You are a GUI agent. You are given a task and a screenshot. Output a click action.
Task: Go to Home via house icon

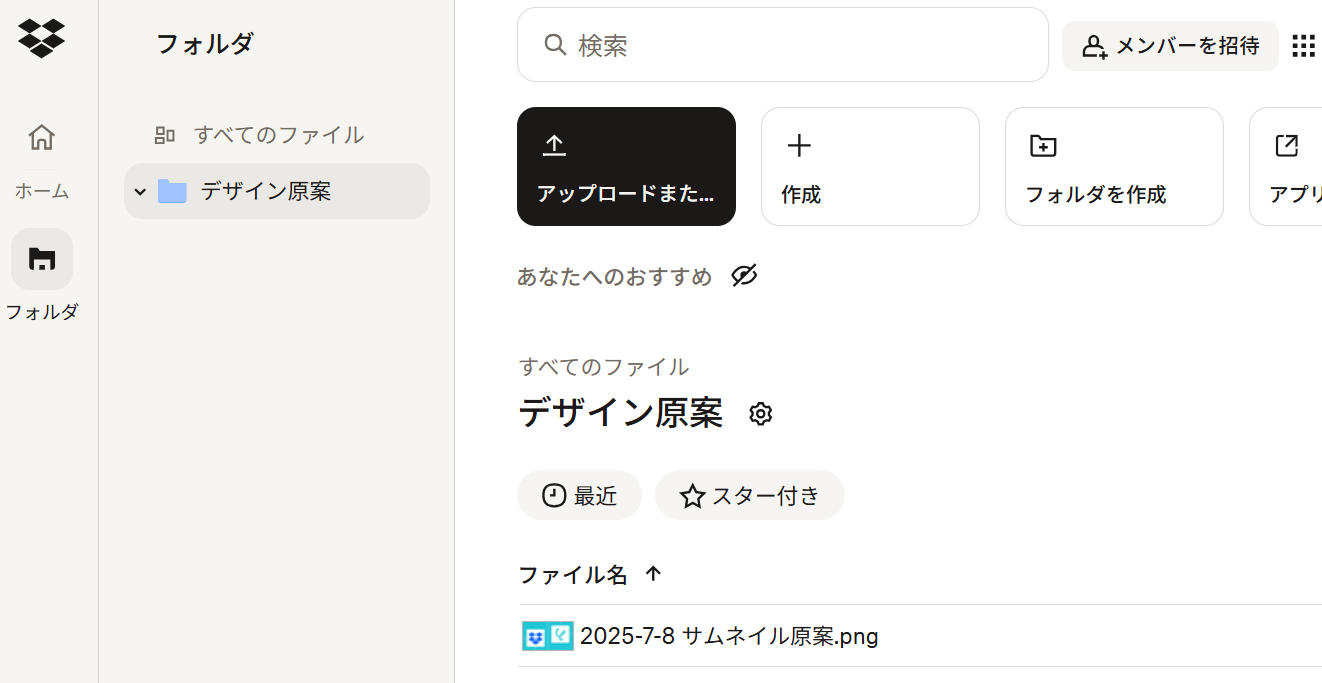(41, 137)
